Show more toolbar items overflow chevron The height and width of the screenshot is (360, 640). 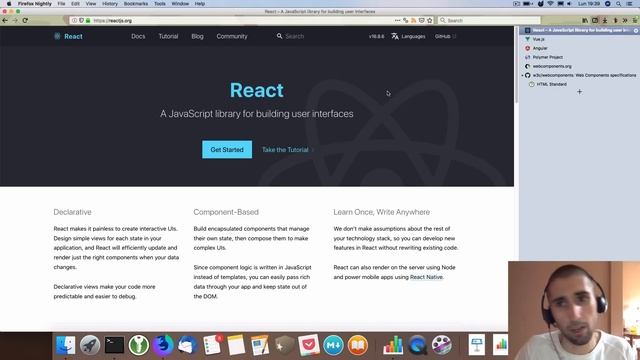[625, 20]
